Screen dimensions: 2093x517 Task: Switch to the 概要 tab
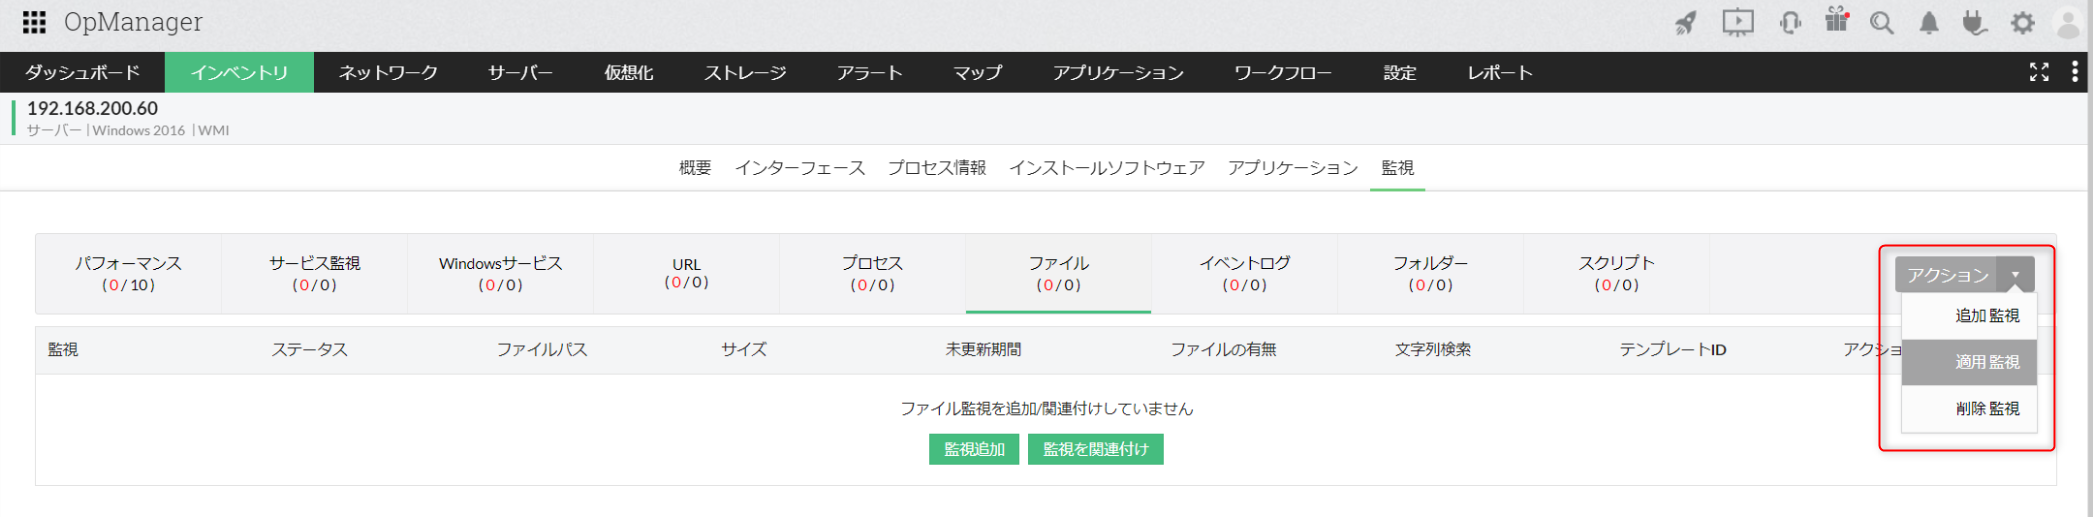pyautogui.click(x=695, y=168)
